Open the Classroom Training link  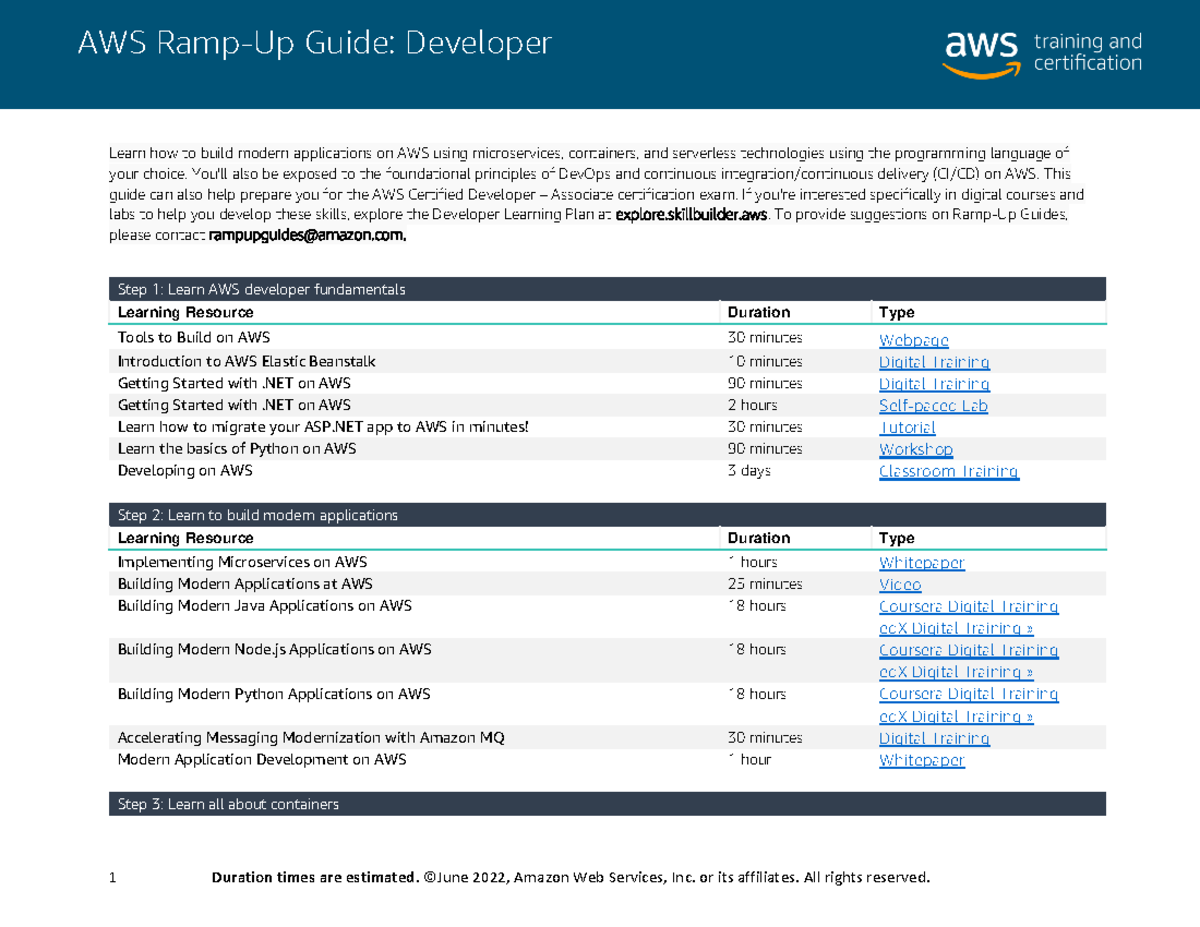(948, 470)
